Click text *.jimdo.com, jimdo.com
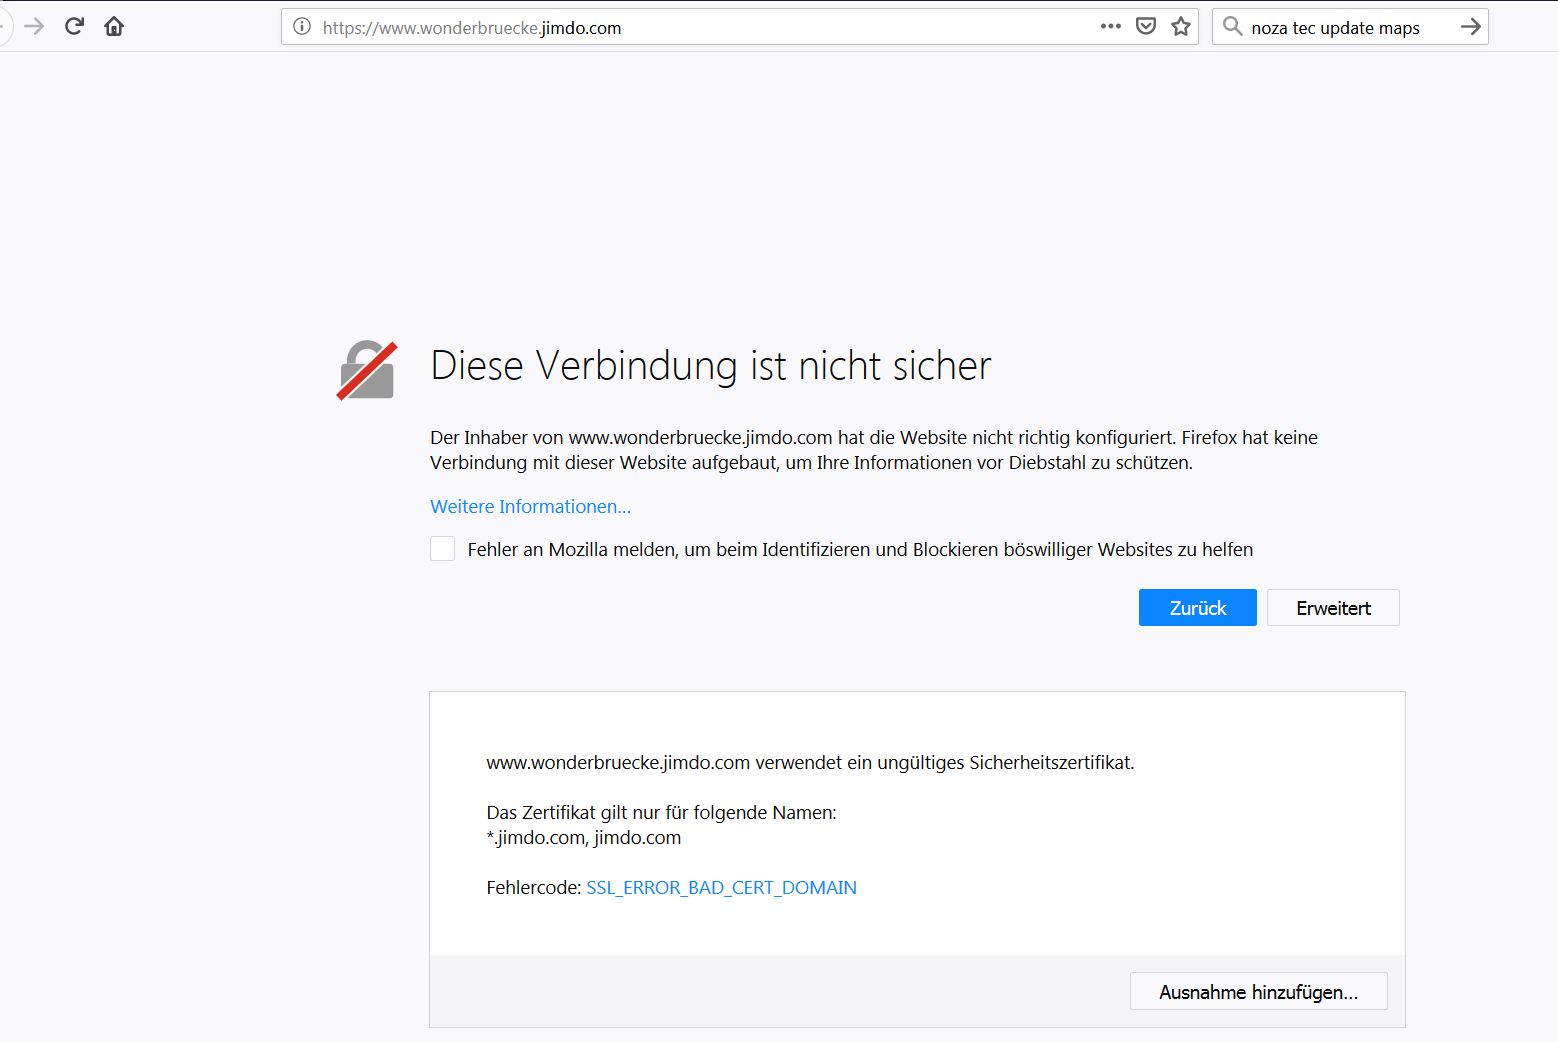 [584, 838]
